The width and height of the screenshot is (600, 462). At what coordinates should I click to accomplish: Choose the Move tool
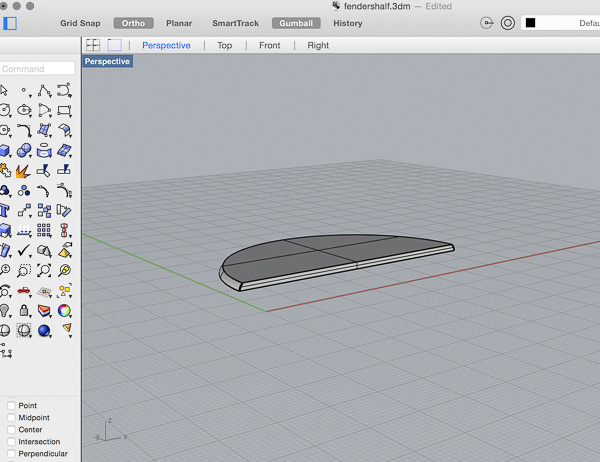[24, 211]
